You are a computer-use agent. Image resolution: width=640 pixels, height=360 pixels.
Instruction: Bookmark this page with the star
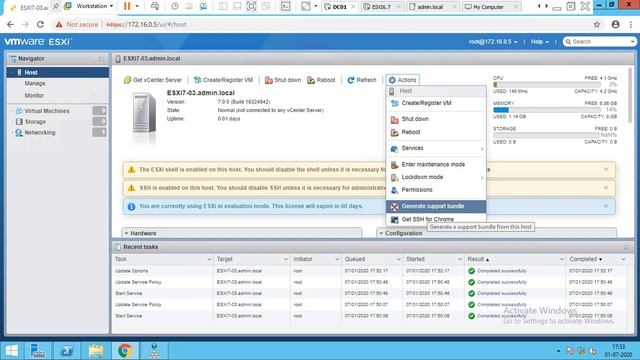[x=597, y=24]
